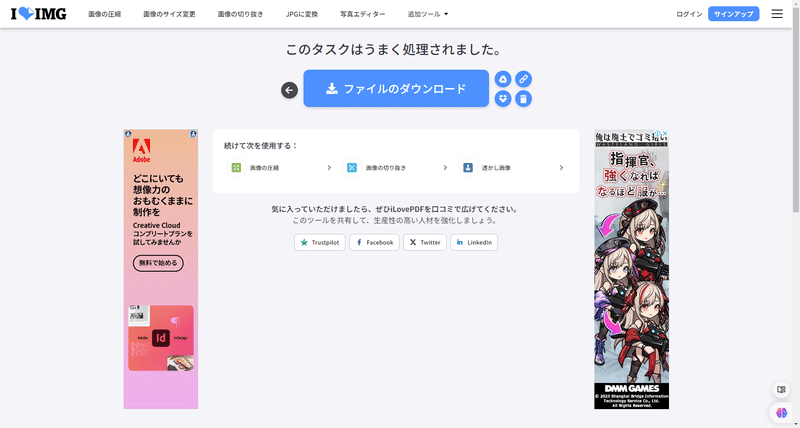Click the blue 画像の切り抜き tool icon

(x=352, y=167)
